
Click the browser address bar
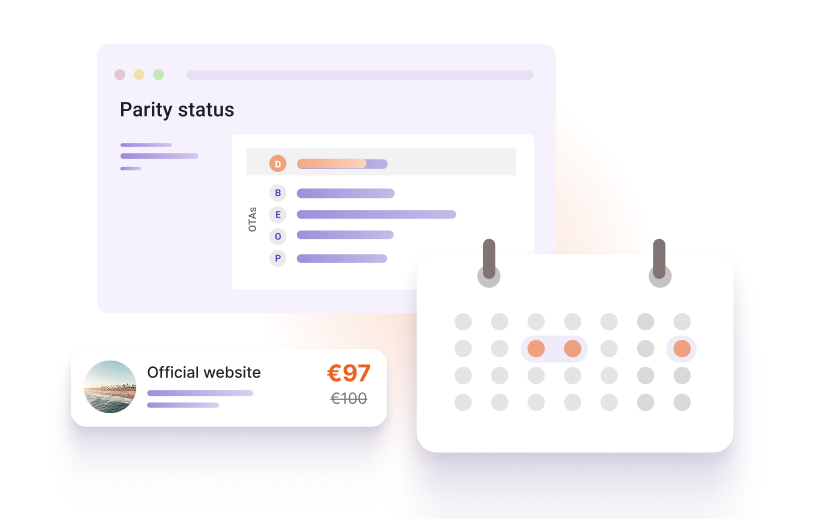click(360, 75)
